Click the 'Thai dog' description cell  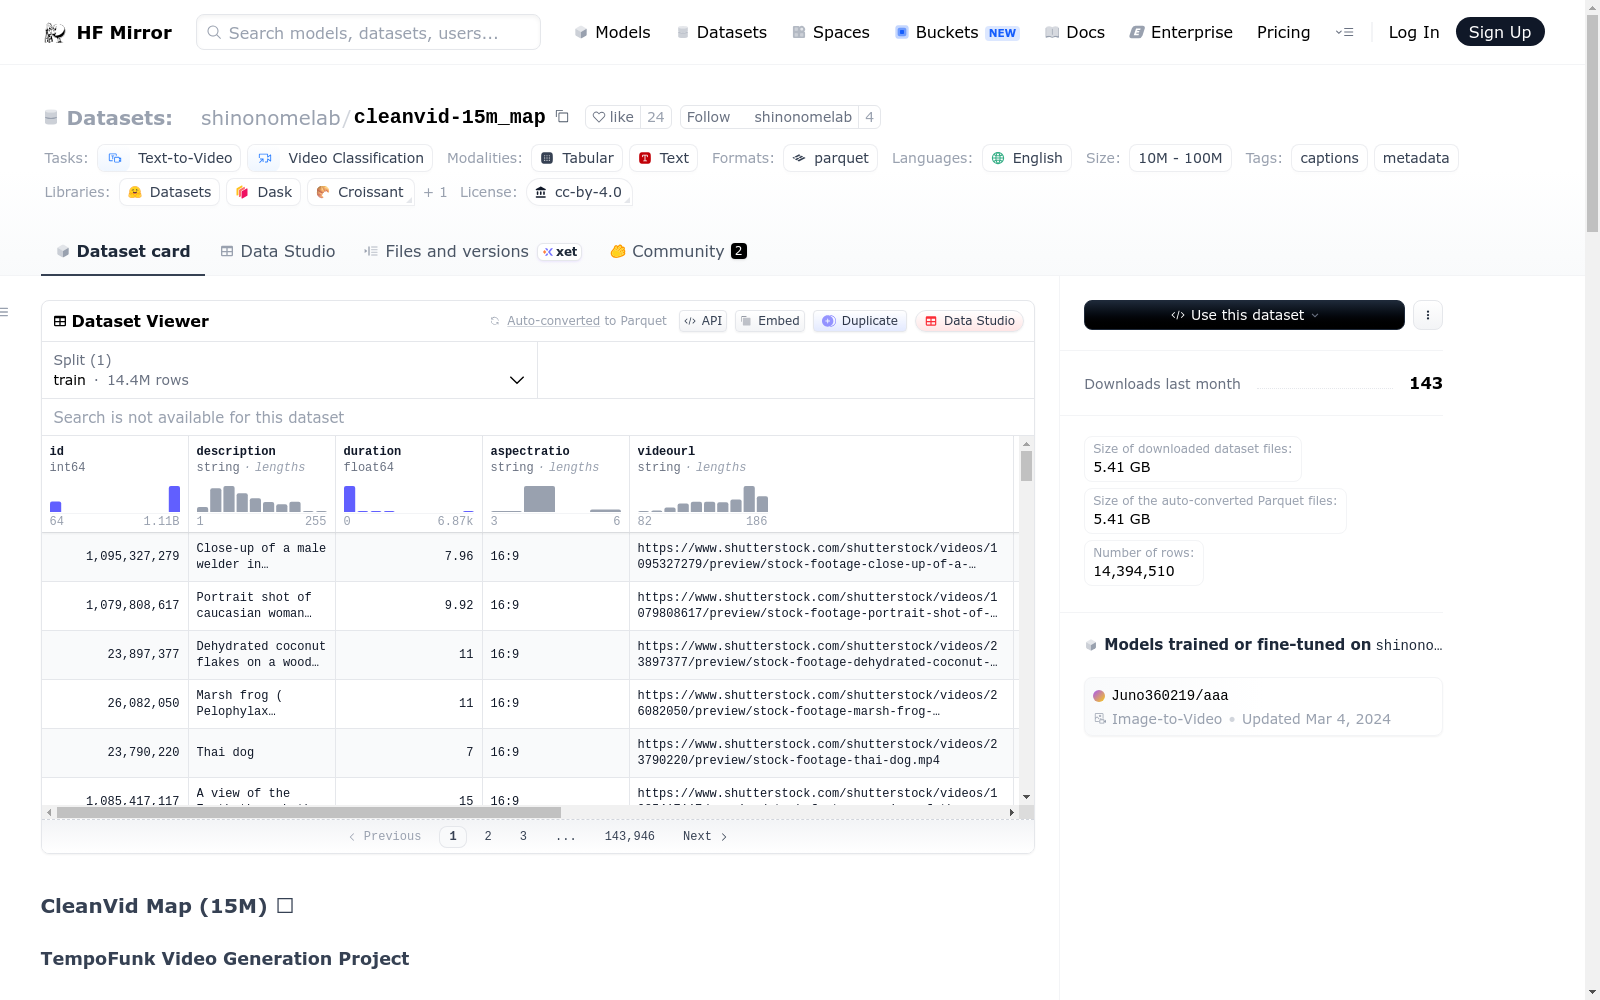click(x=262, y=753)
